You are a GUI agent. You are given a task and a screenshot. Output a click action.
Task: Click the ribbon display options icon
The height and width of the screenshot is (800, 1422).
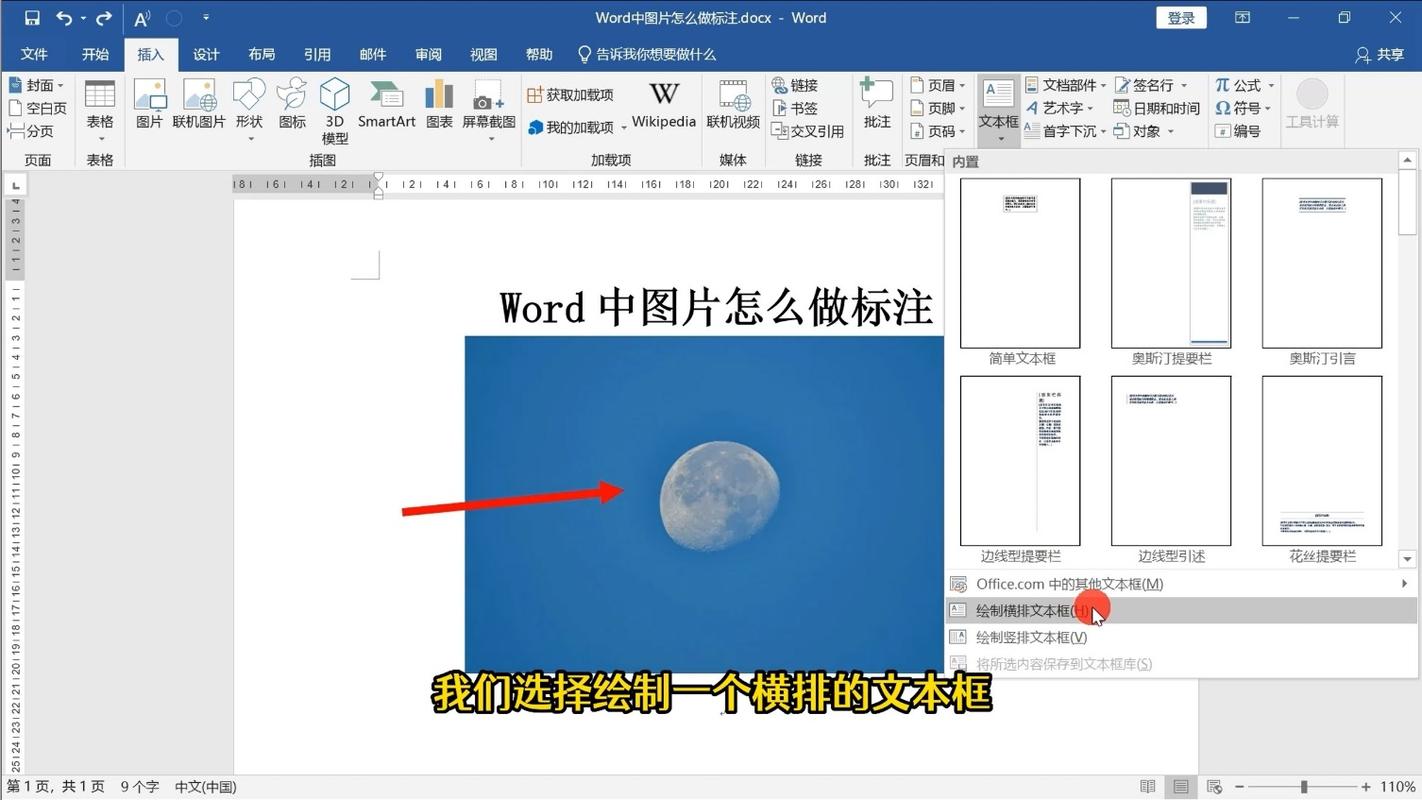(x=1242, y=18)
